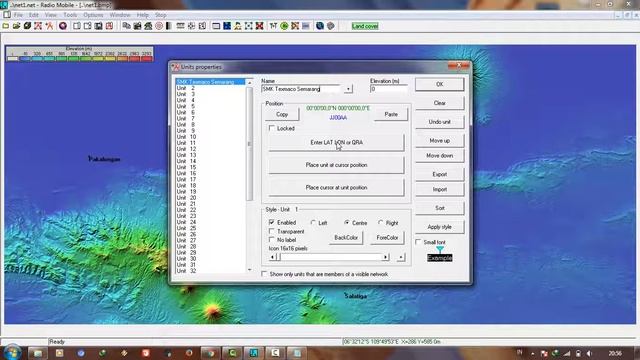Open Windows Explorer from the taskbar
This screenshot has width=640, height=360.
(38, 353)
